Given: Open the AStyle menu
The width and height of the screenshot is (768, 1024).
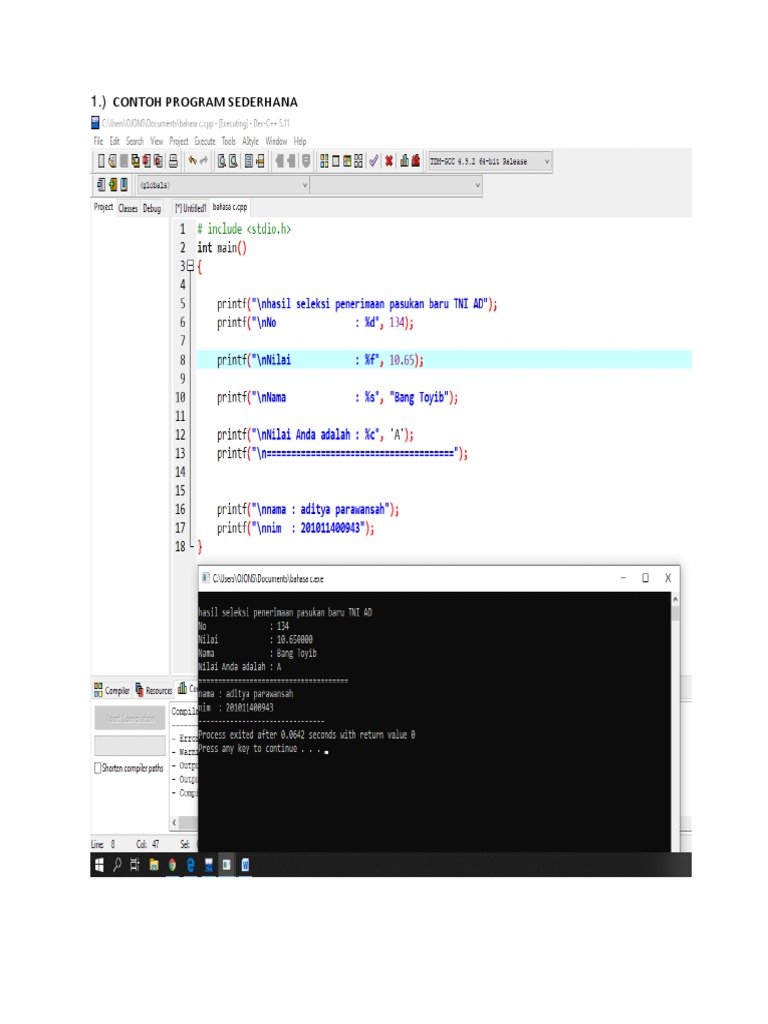Looking at the screenshot, I should tap(250, 141).
